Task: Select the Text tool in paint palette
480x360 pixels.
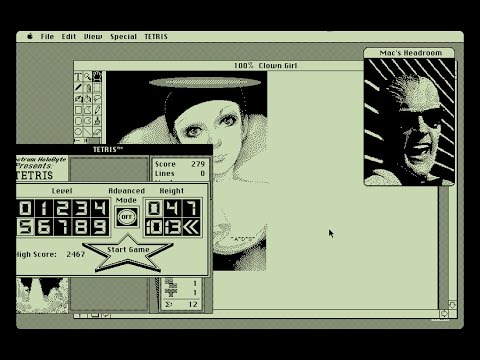Action: (x=78, y=77)
